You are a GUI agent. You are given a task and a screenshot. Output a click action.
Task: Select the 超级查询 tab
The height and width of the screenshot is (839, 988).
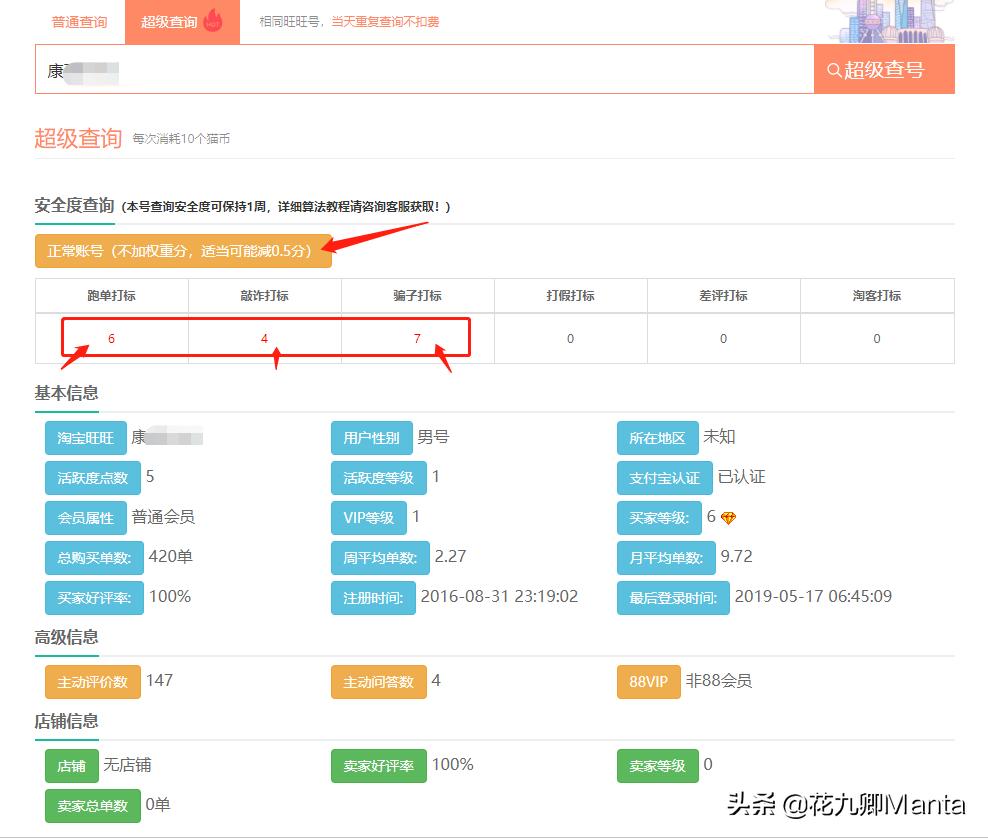(182, 22)
